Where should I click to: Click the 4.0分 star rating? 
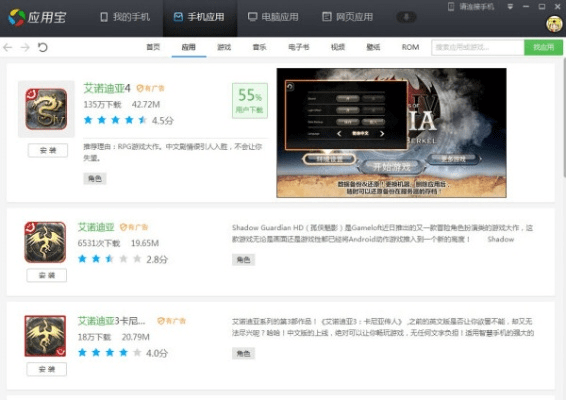point(123,353)
